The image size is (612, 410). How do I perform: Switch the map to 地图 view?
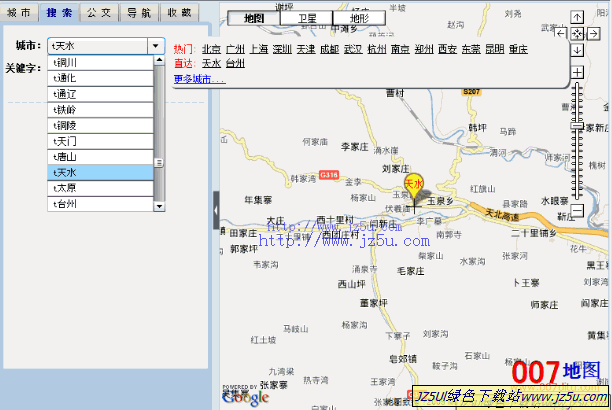point(254,18)
